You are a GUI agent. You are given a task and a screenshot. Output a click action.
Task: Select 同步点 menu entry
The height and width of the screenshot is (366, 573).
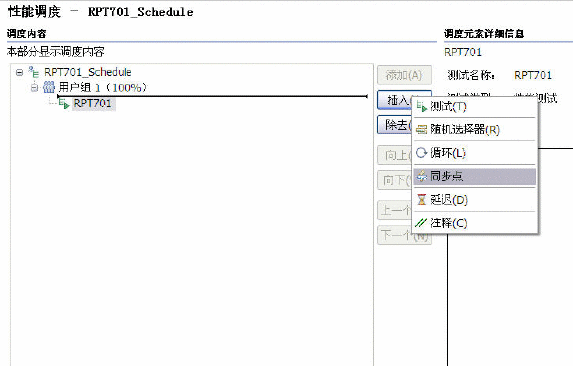pos(475,176)
